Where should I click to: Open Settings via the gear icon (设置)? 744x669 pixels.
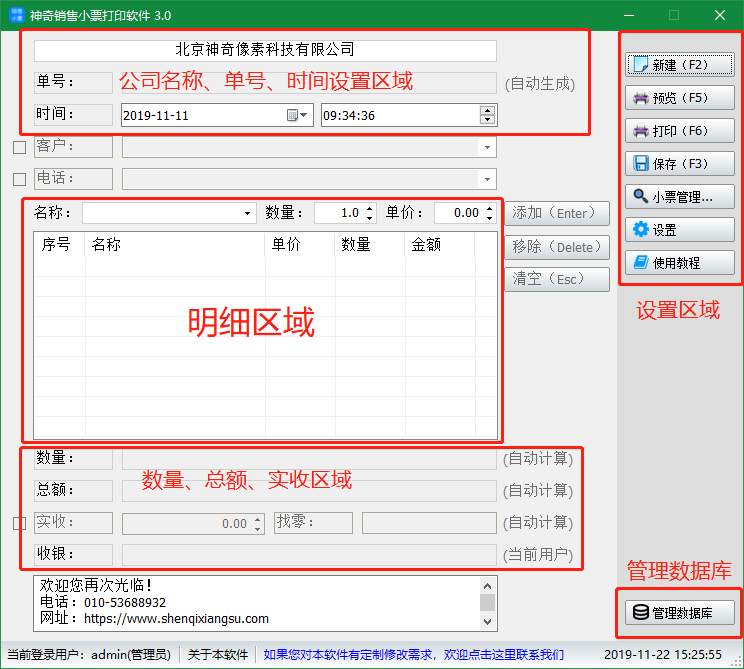click(641, 230)
